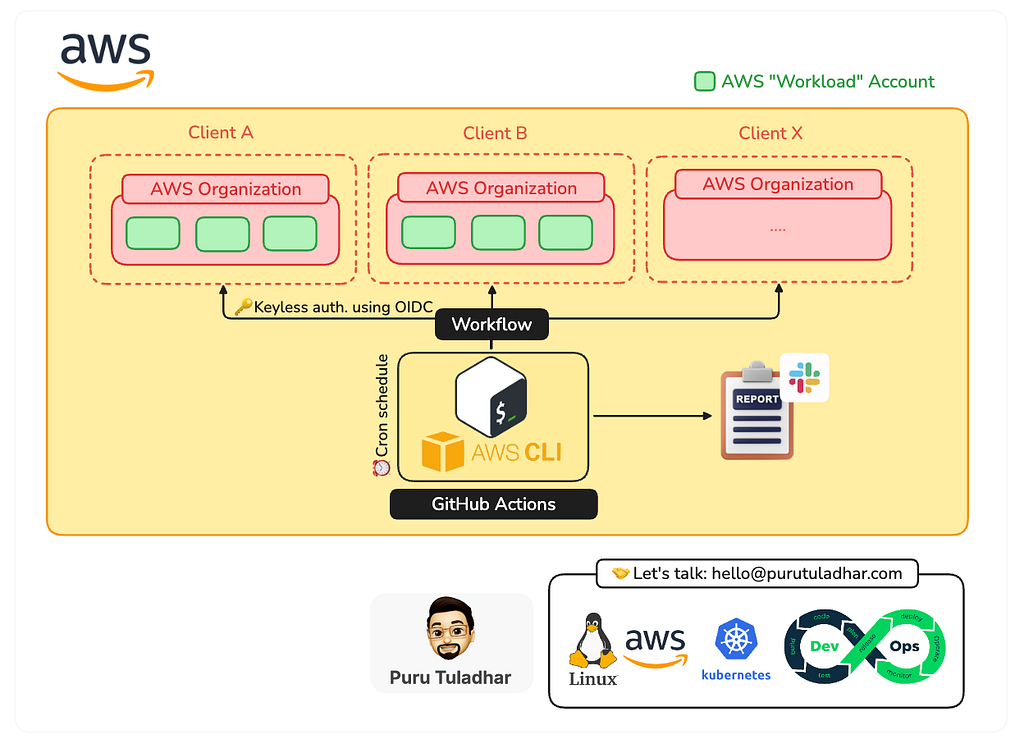
Task: Click the black Workflow label
Action: click(492, 325)
